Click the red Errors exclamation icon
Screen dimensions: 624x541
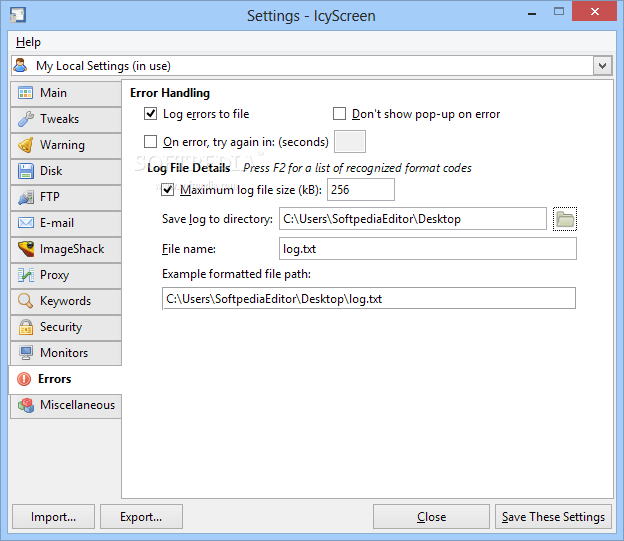24,379
